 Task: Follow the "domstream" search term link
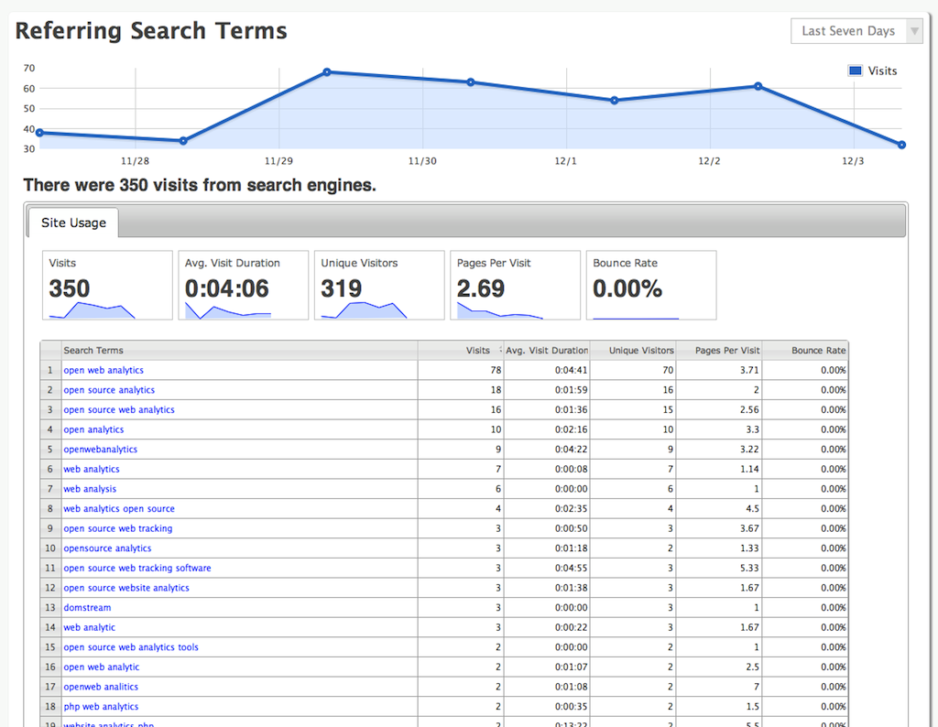[x=87, y=607]
